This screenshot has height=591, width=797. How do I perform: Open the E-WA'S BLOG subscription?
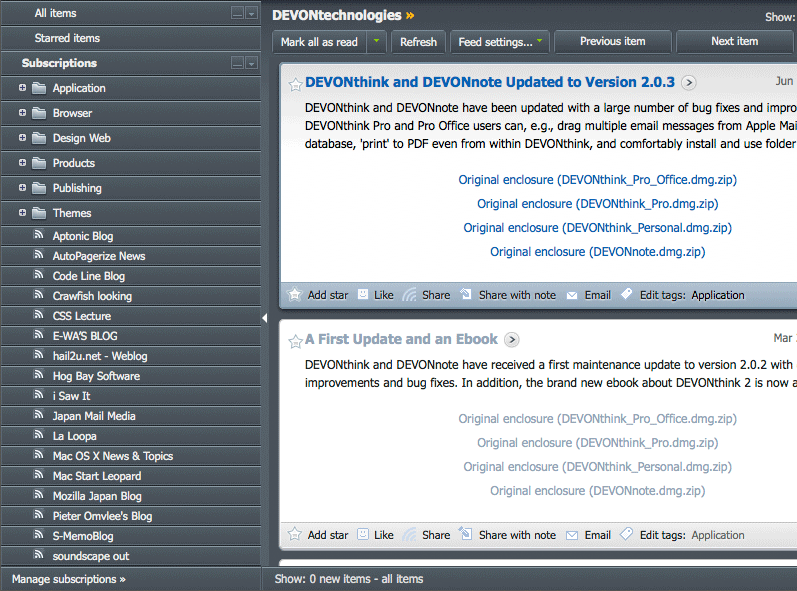(x=131, y=336)
